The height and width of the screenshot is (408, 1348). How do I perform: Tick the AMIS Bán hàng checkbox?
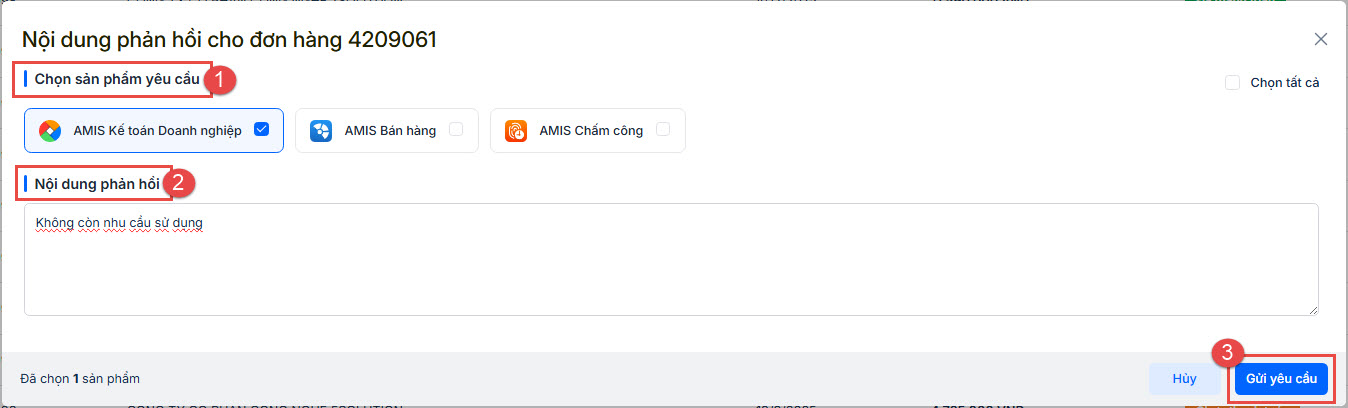[x=456, y=129]
